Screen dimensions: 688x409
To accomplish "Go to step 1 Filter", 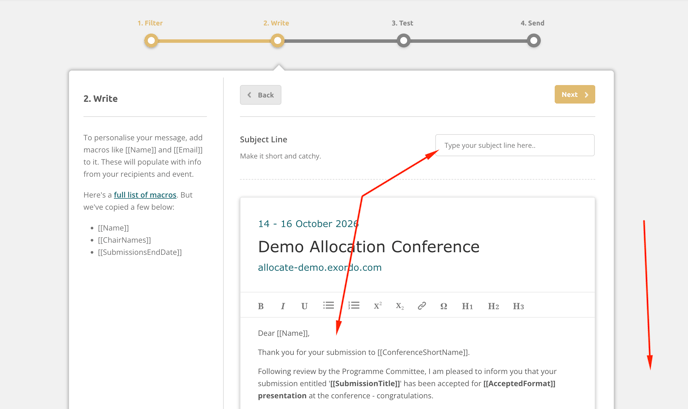I will pos(151,41).
